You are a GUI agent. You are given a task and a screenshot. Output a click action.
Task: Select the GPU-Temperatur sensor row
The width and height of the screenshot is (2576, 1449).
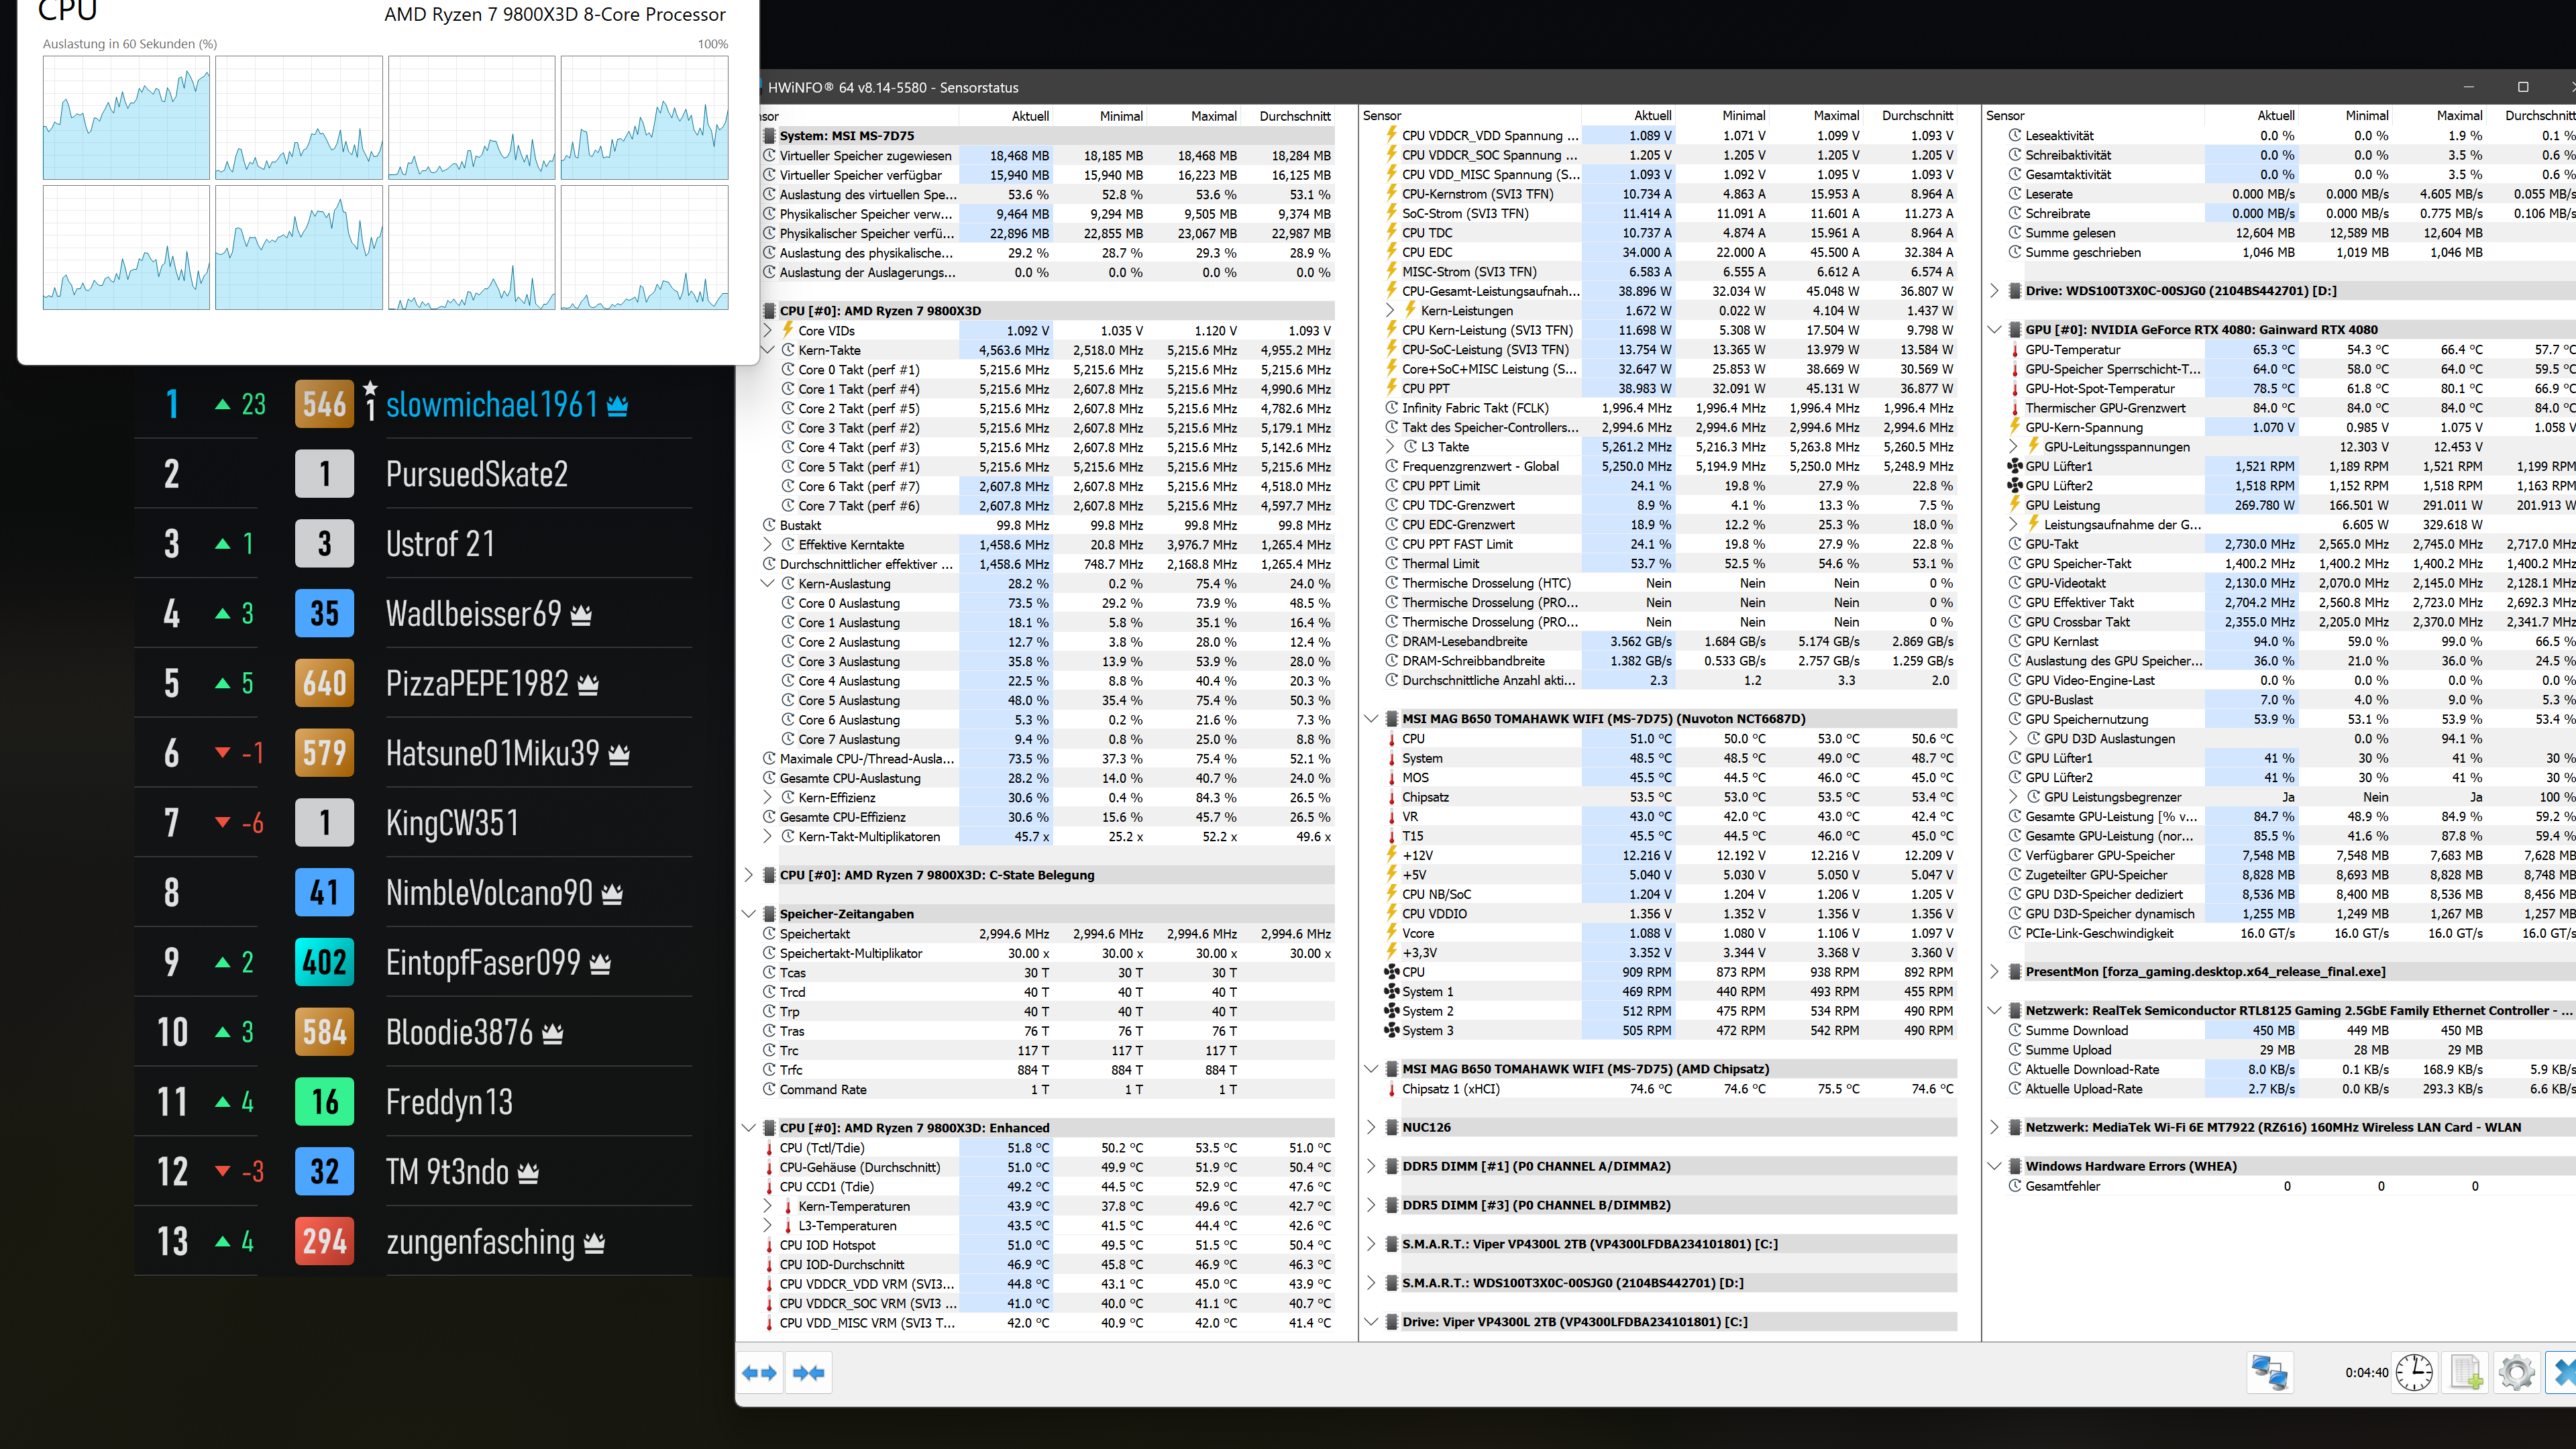click(2072, 350)
